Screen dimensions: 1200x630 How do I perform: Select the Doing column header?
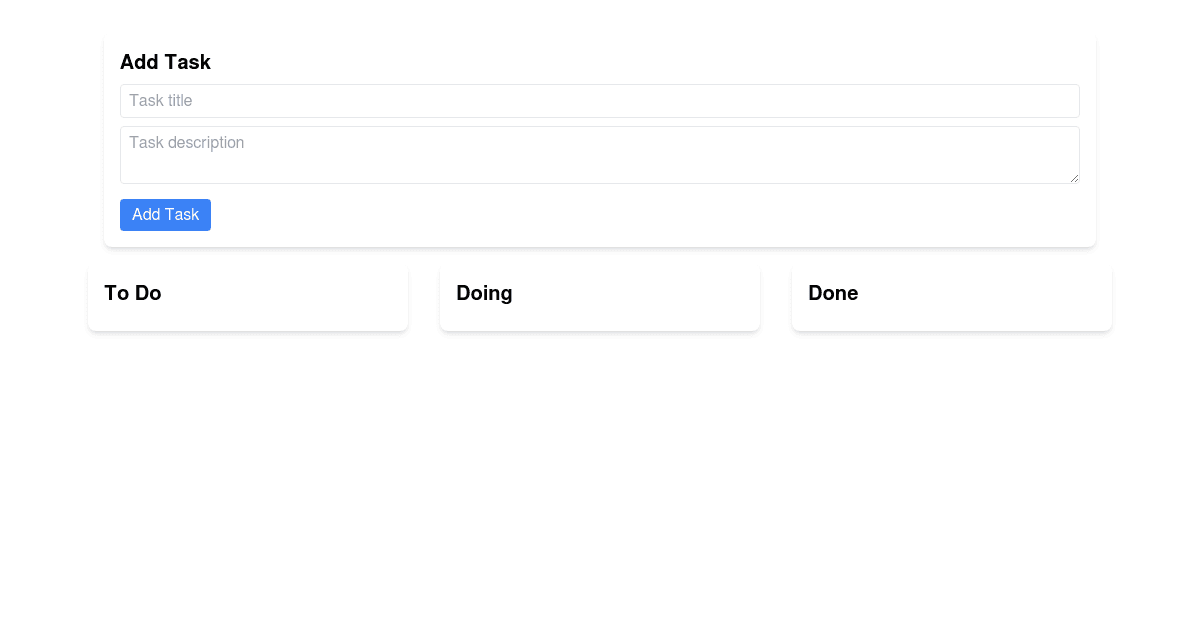pos(484,293)
